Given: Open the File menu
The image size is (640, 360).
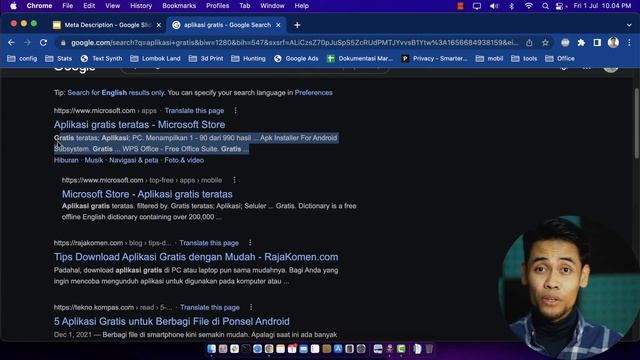Looking at the screenshot, I should click(68, 6).
